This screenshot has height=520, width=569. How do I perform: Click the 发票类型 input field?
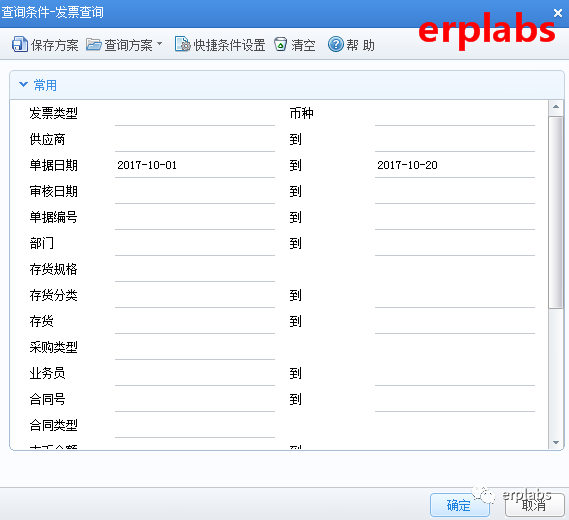point(195,114)
